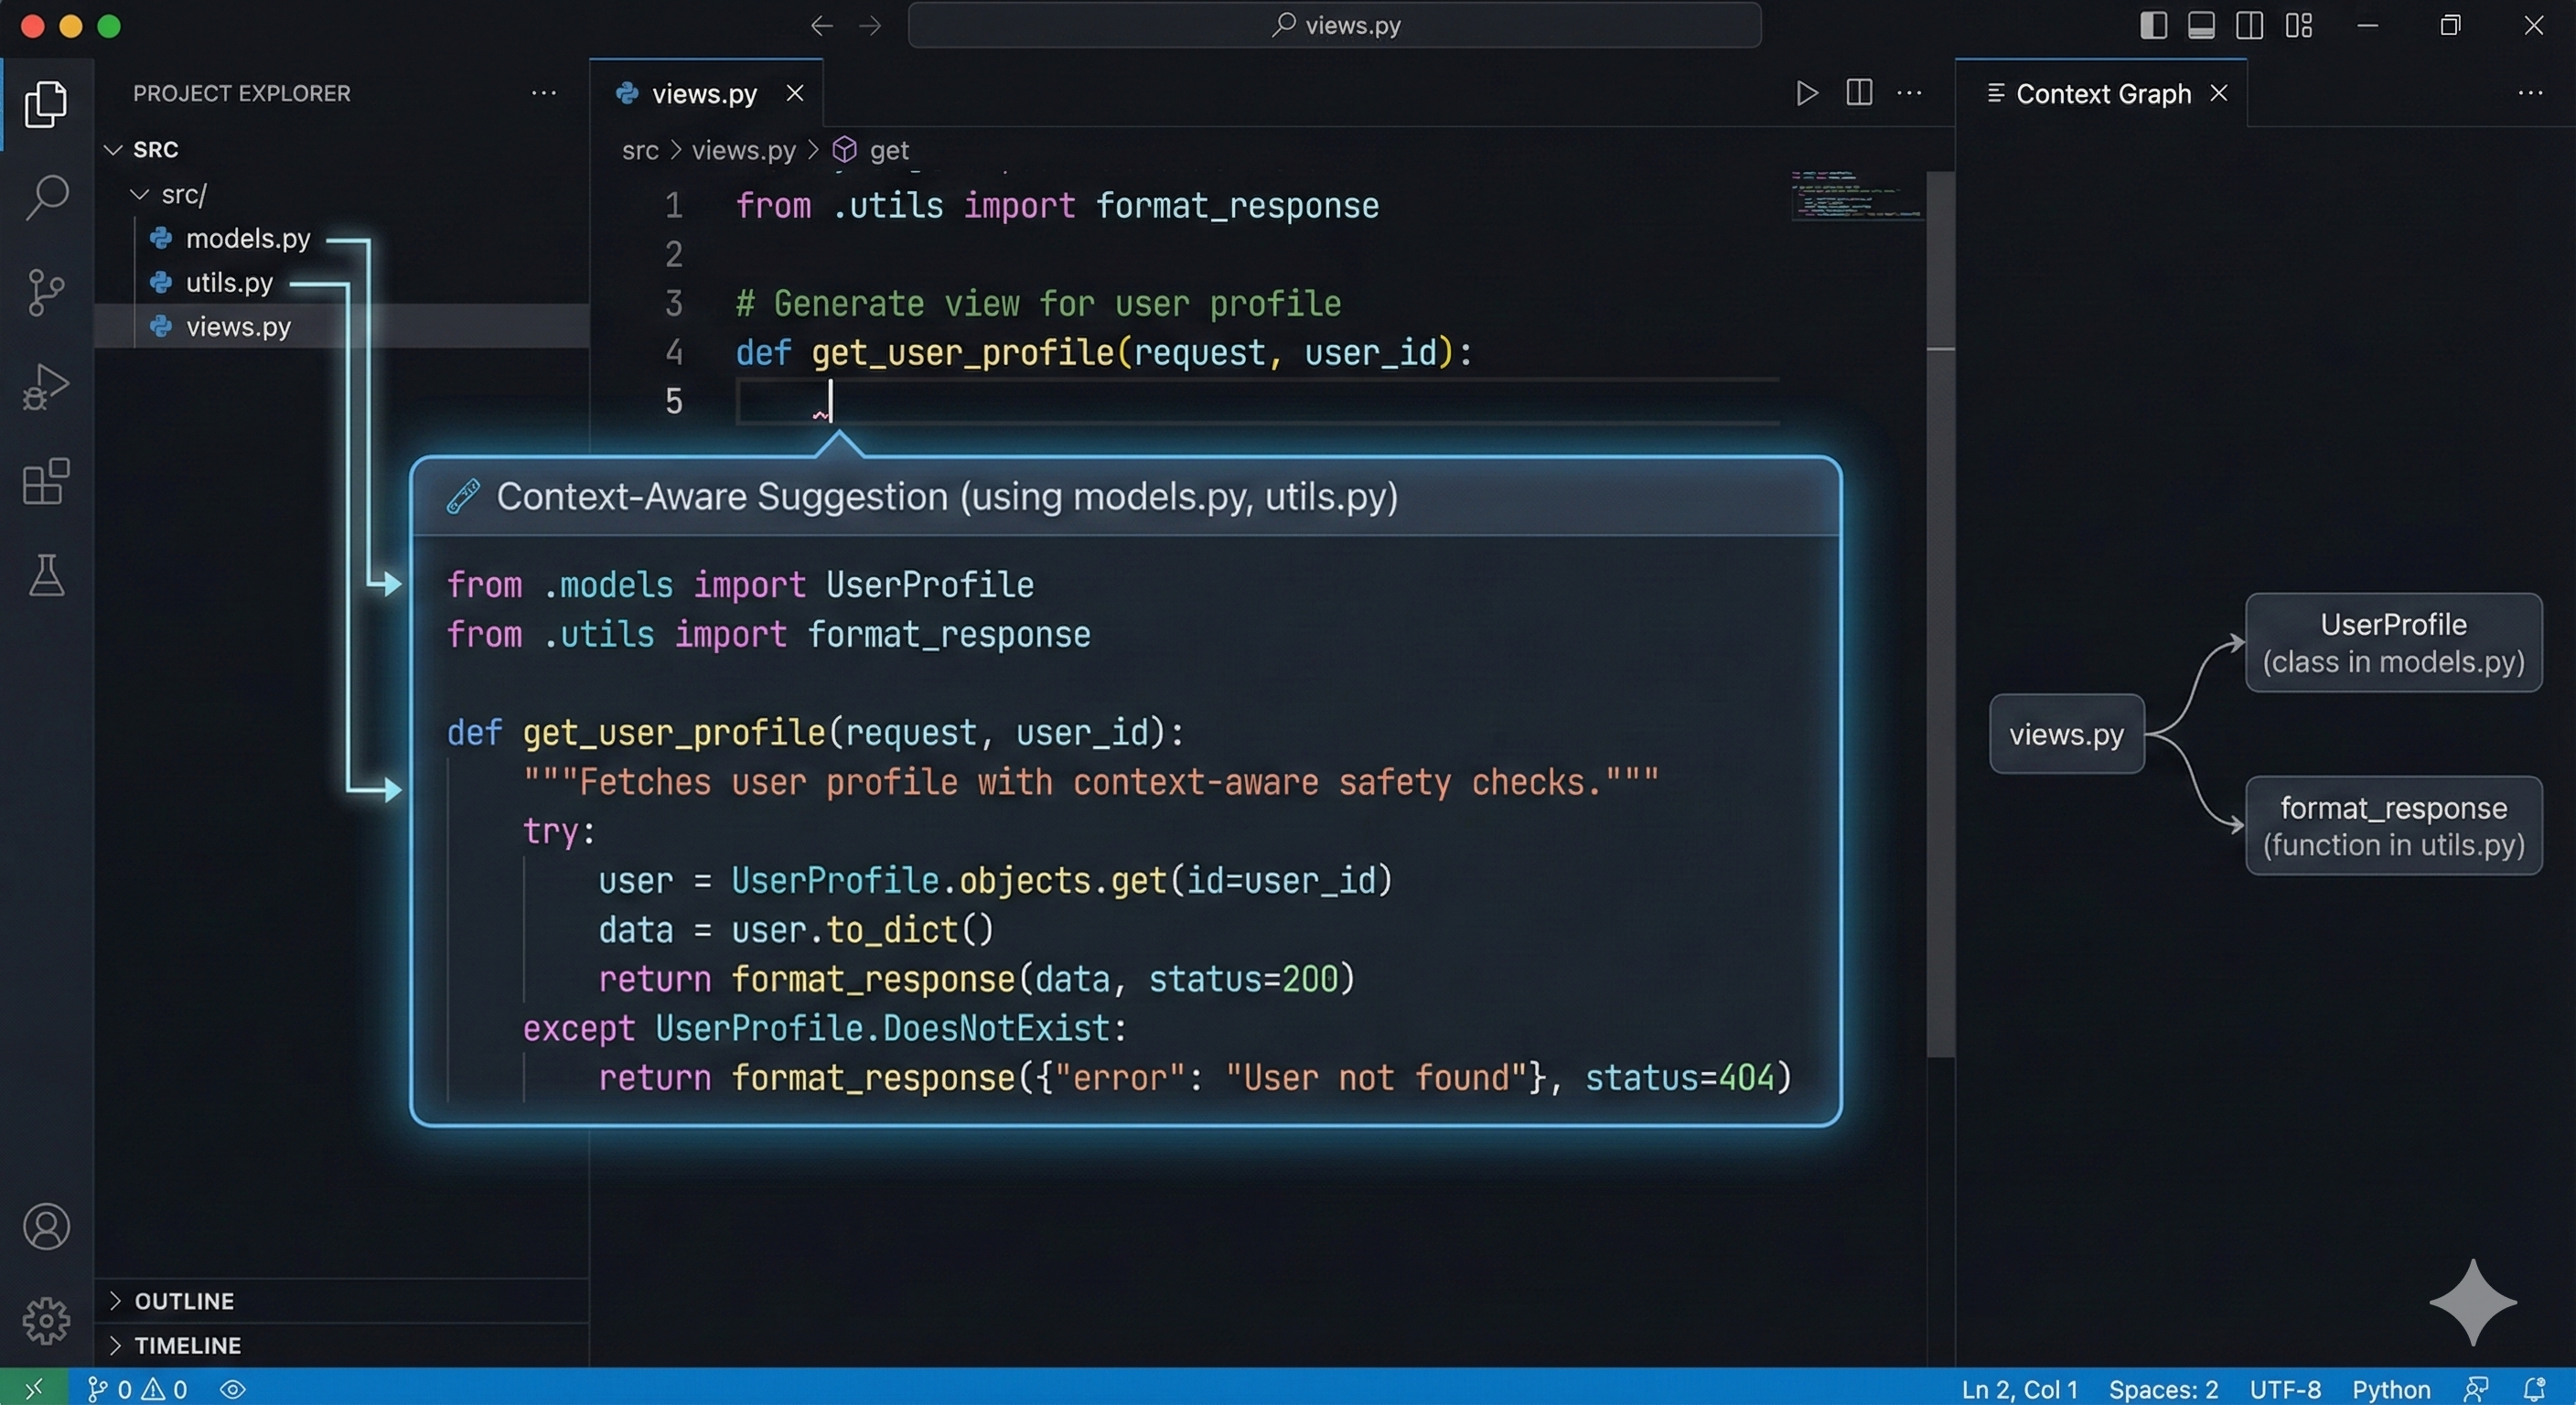The image size is (2576, 1405).
Task: Open the Run and Debug view
Action: [x=46, y=387]
